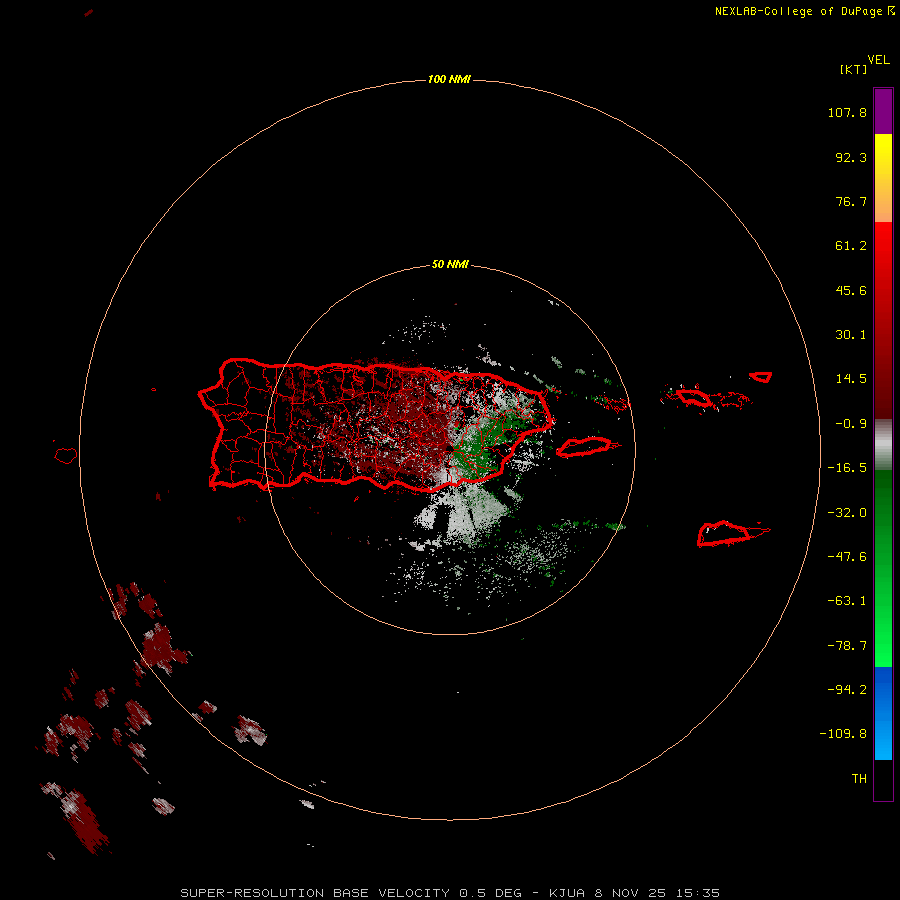The width and height of the screenshot is (900, 900).
Task: Click the Super-Resolution Base Velocity footer caption
Action: tap(450, 893)
